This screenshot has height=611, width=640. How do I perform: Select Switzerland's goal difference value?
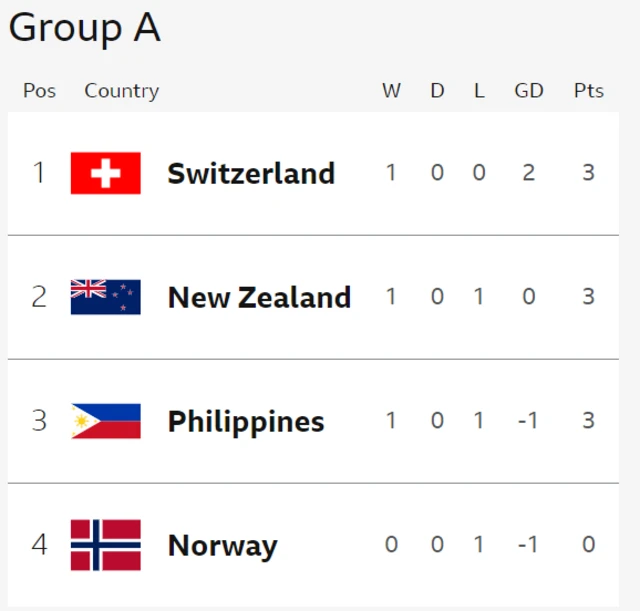click(529, 172)
